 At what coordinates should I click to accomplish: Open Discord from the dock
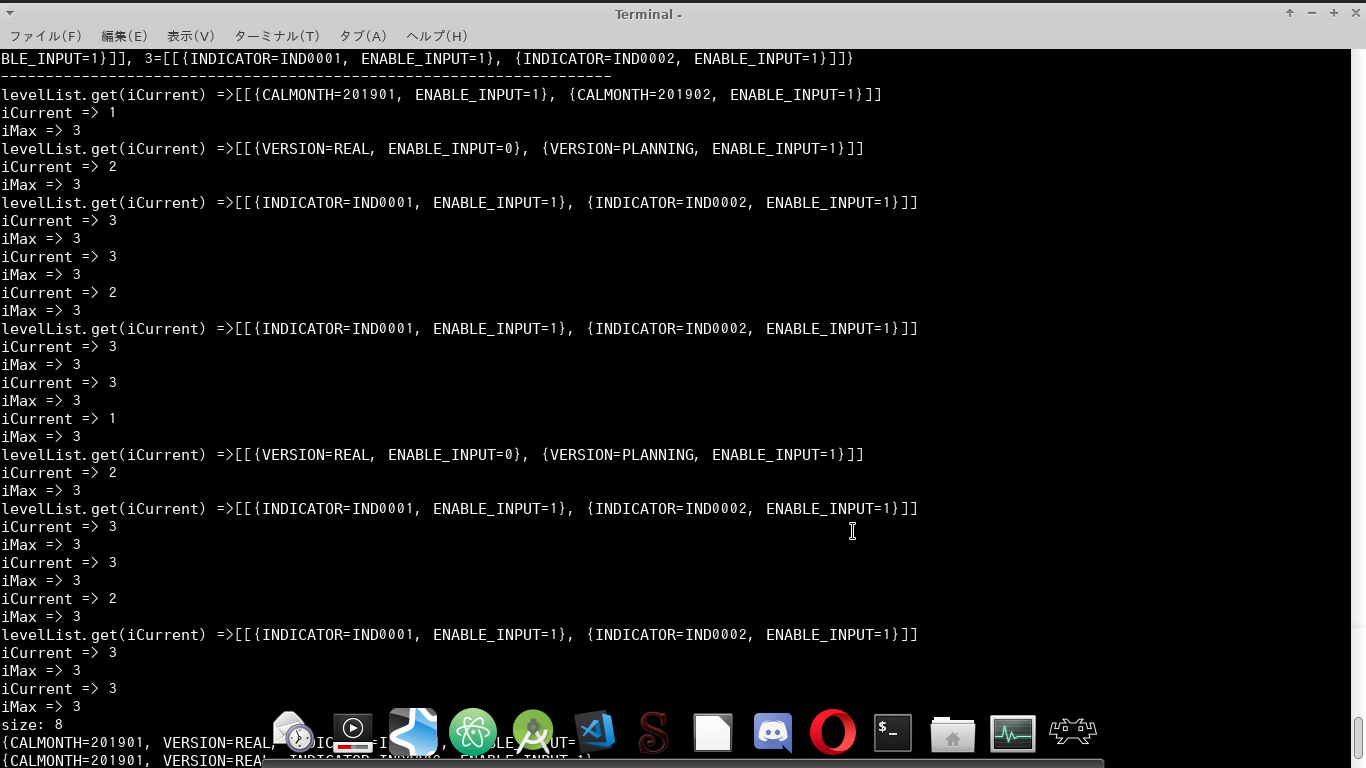tap(773, 733)
